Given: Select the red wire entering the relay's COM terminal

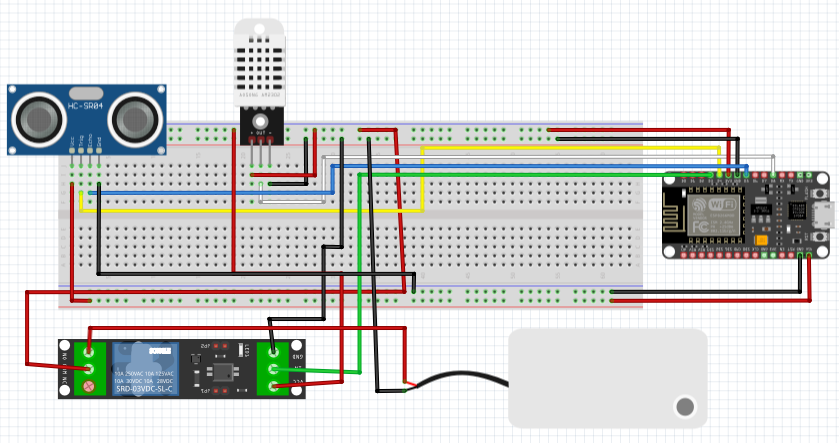Looking at the screenshot, I should point(27,329).
